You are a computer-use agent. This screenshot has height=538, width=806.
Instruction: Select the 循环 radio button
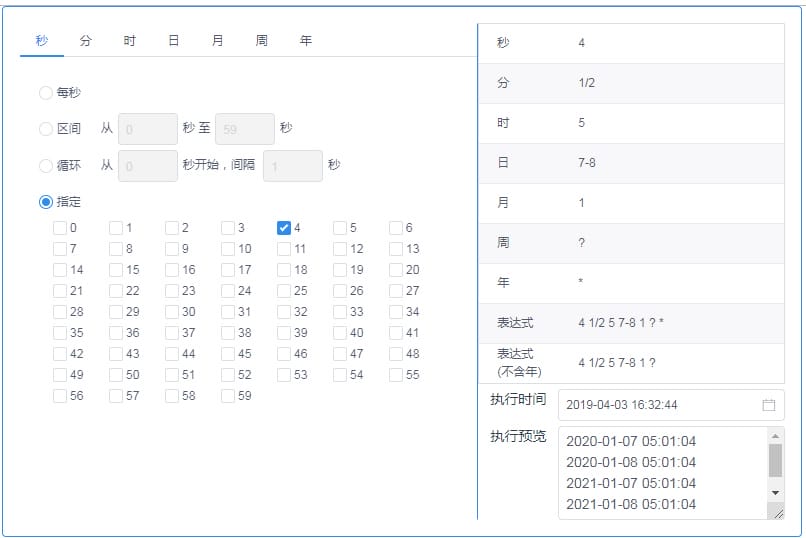(x=46, y=166)
